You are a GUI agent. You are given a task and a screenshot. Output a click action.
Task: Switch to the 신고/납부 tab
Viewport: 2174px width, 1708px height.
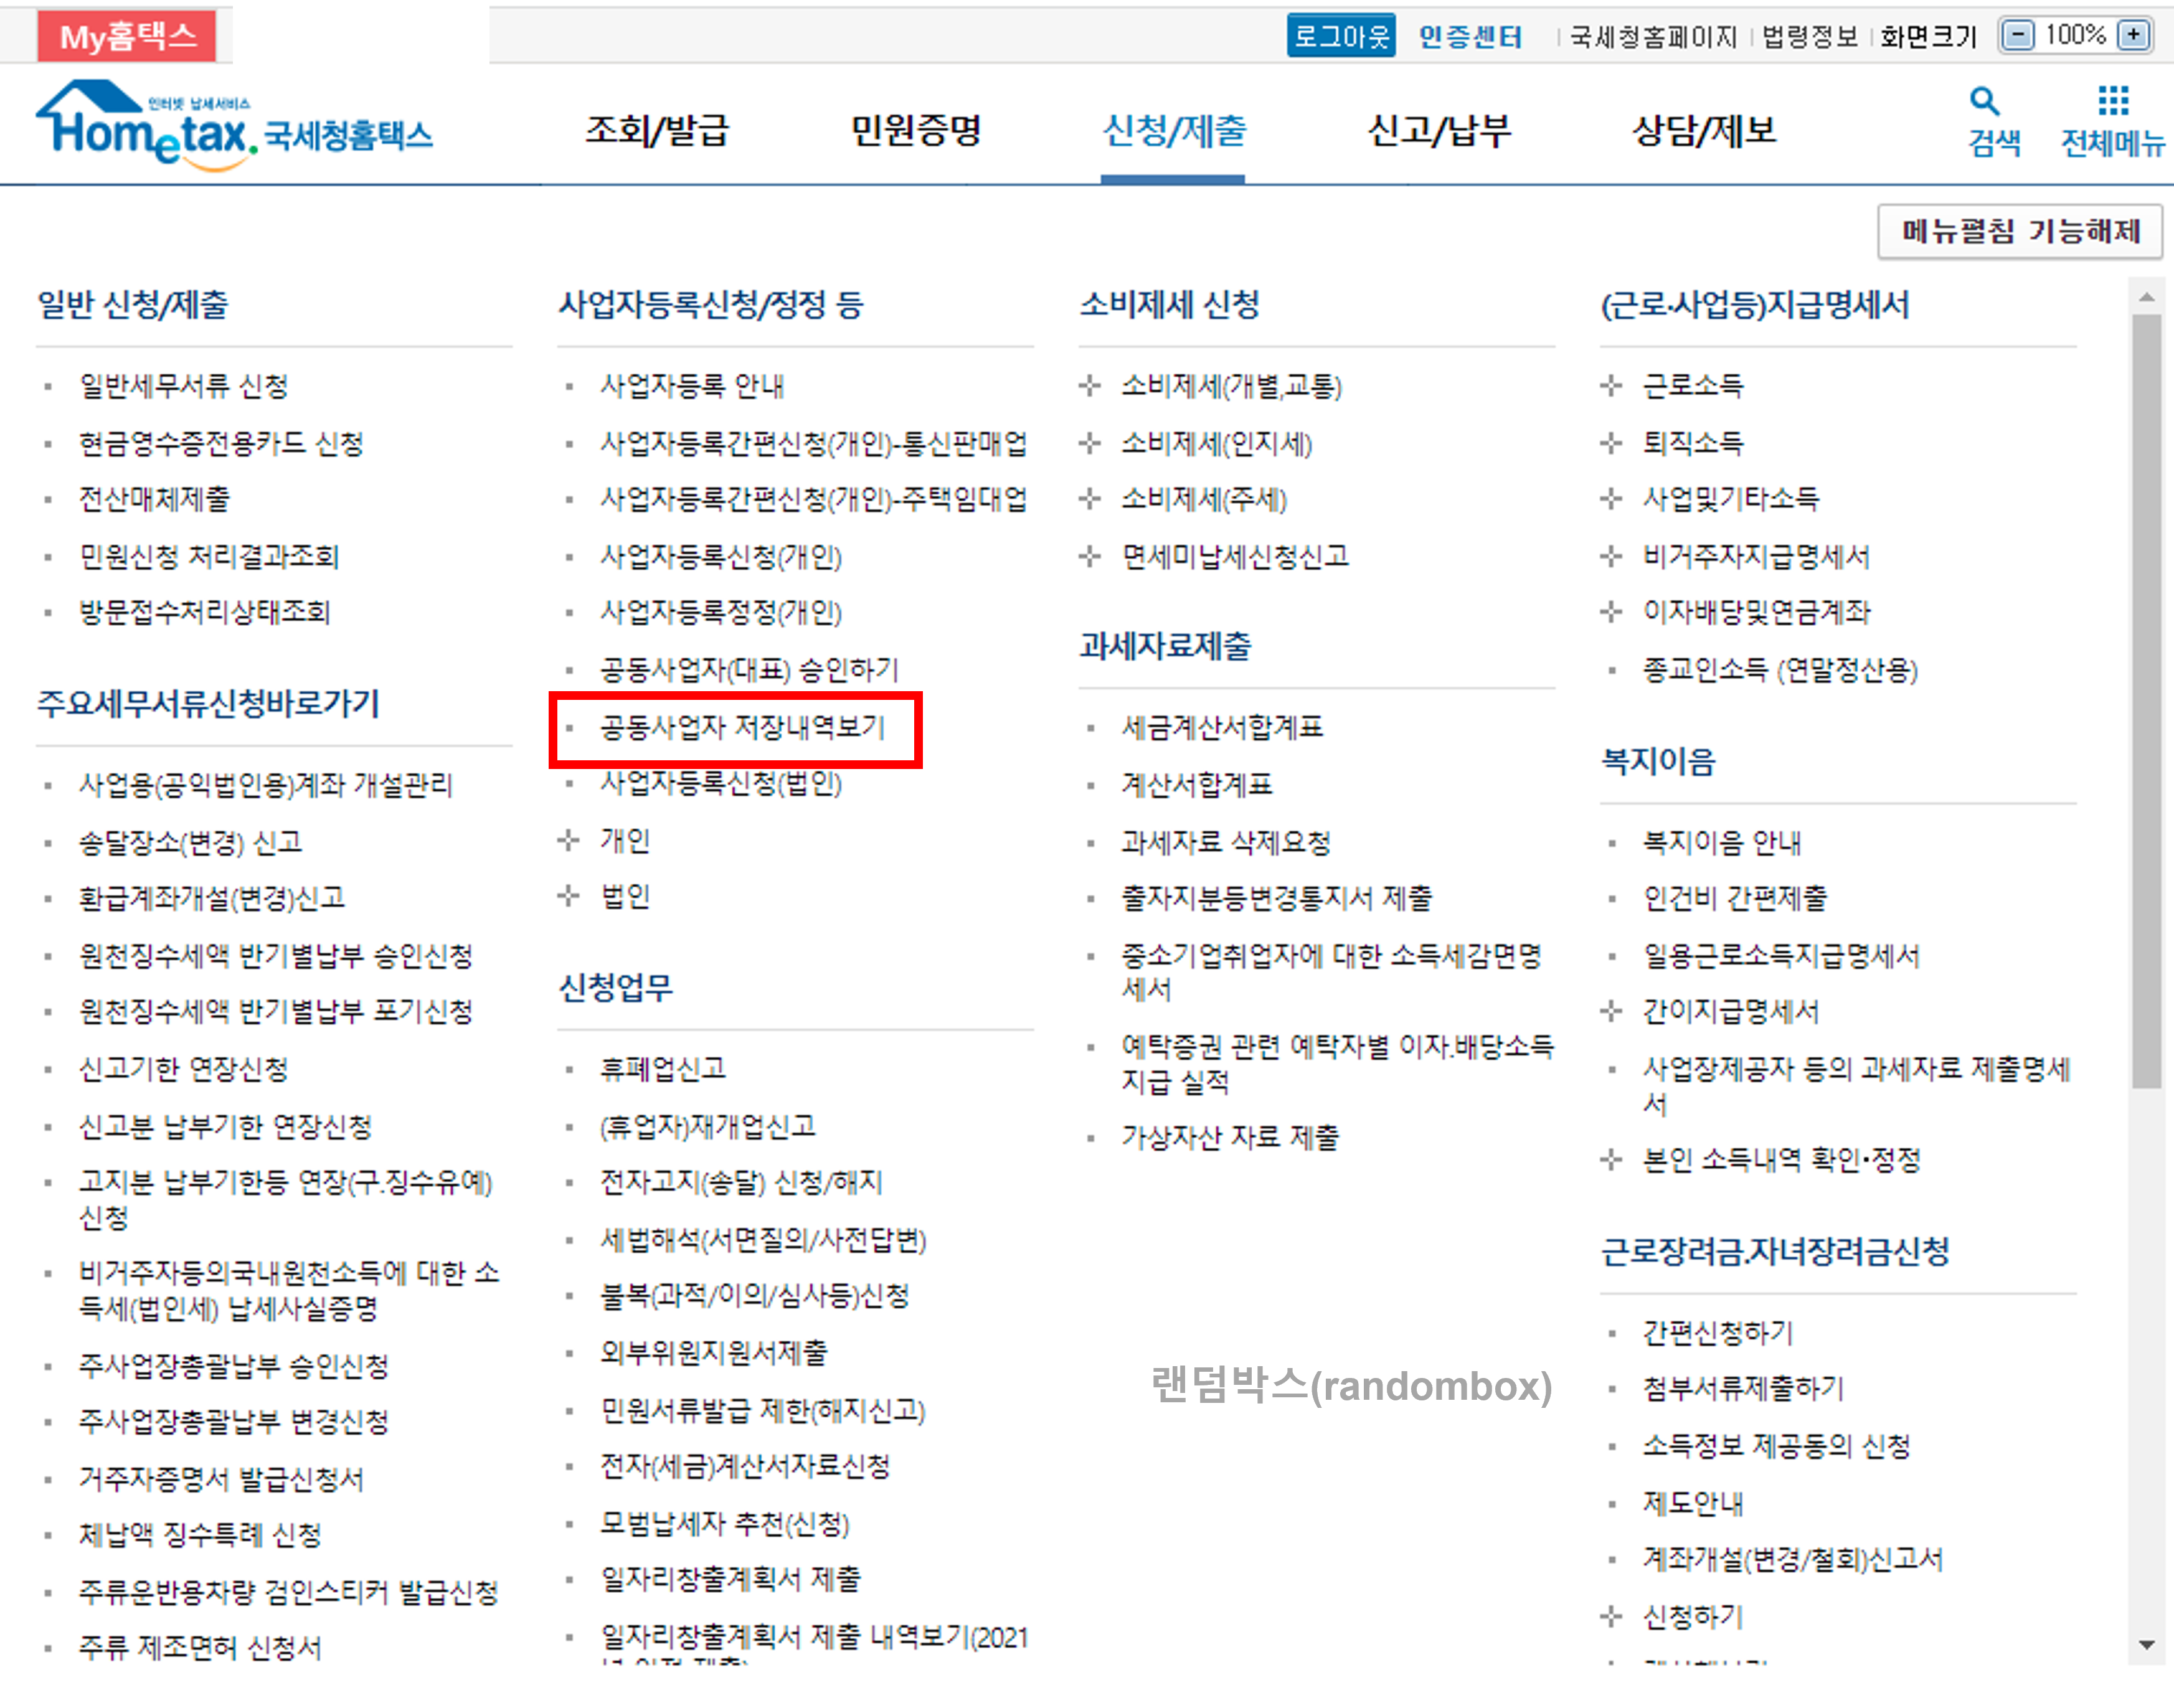[1441, 130]
